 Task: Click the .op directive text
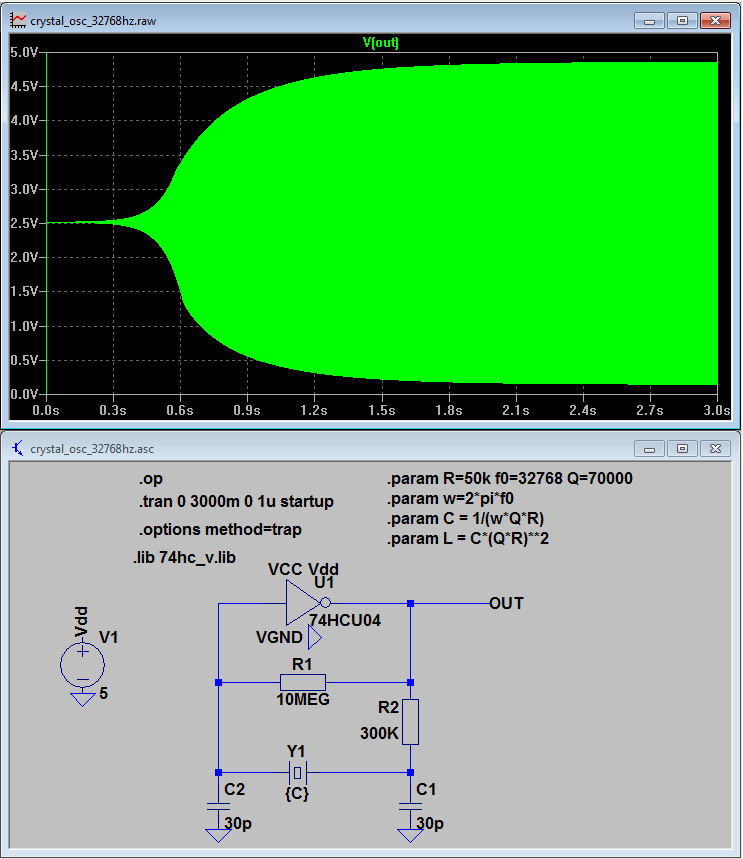151,479
